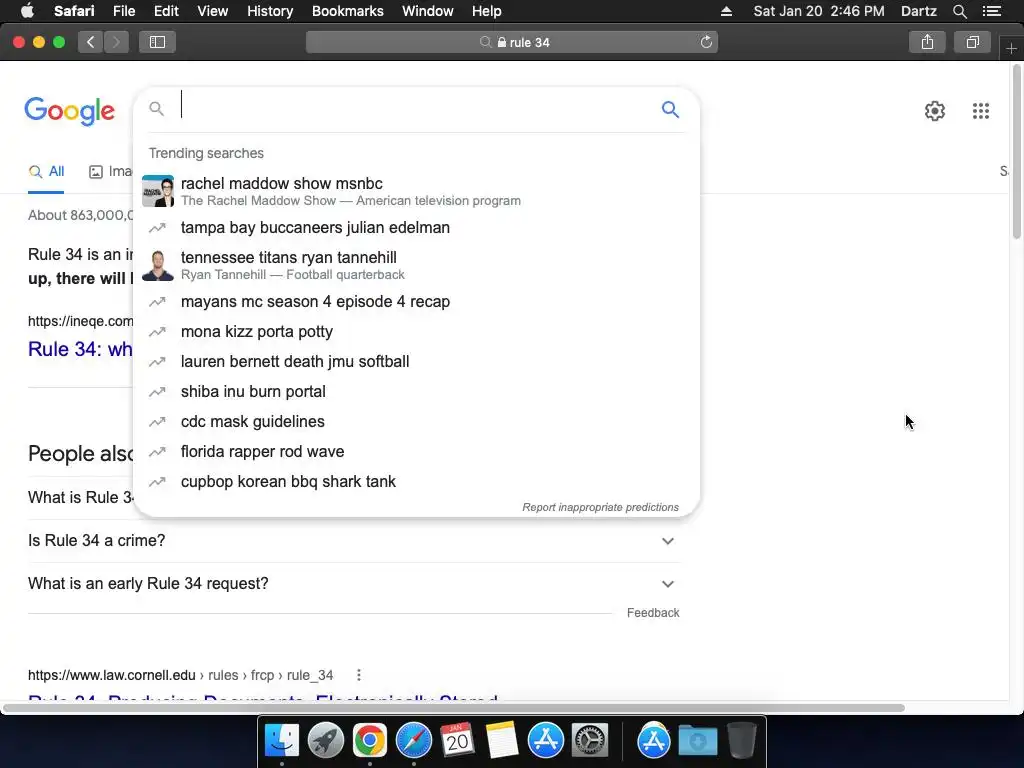Open the three-dot menu for law.cornell.edu result

[x=359, y=675]
